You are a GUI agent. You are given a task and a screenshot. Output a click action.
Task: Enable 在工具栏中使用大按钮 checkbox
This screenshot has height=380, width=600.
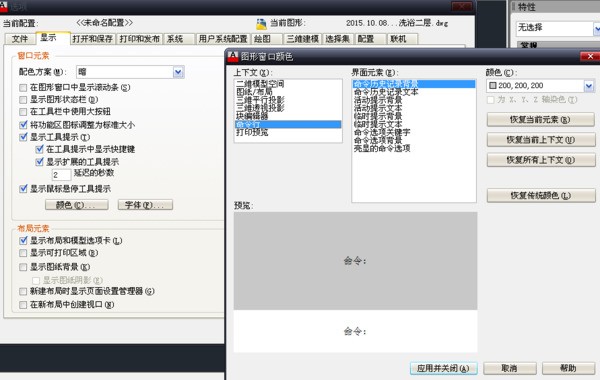23,112
